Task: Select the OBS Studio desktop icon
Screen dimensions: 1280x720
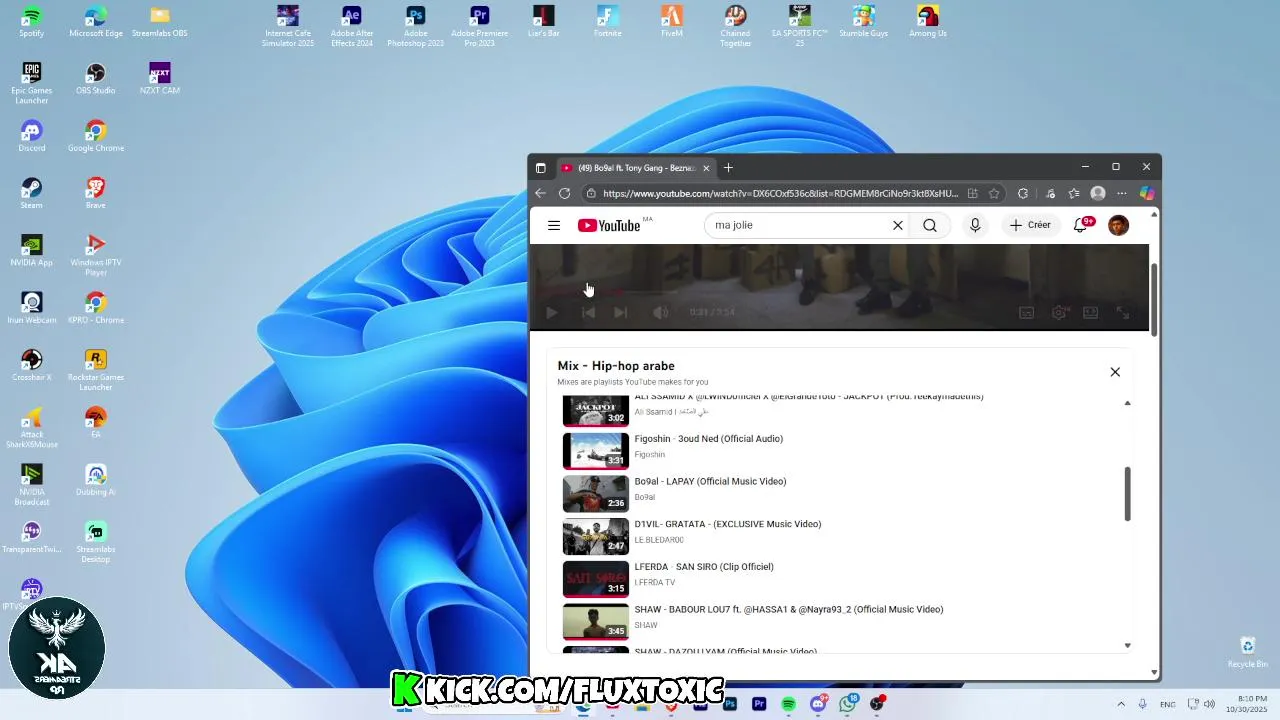Action: tap(96, 79)
